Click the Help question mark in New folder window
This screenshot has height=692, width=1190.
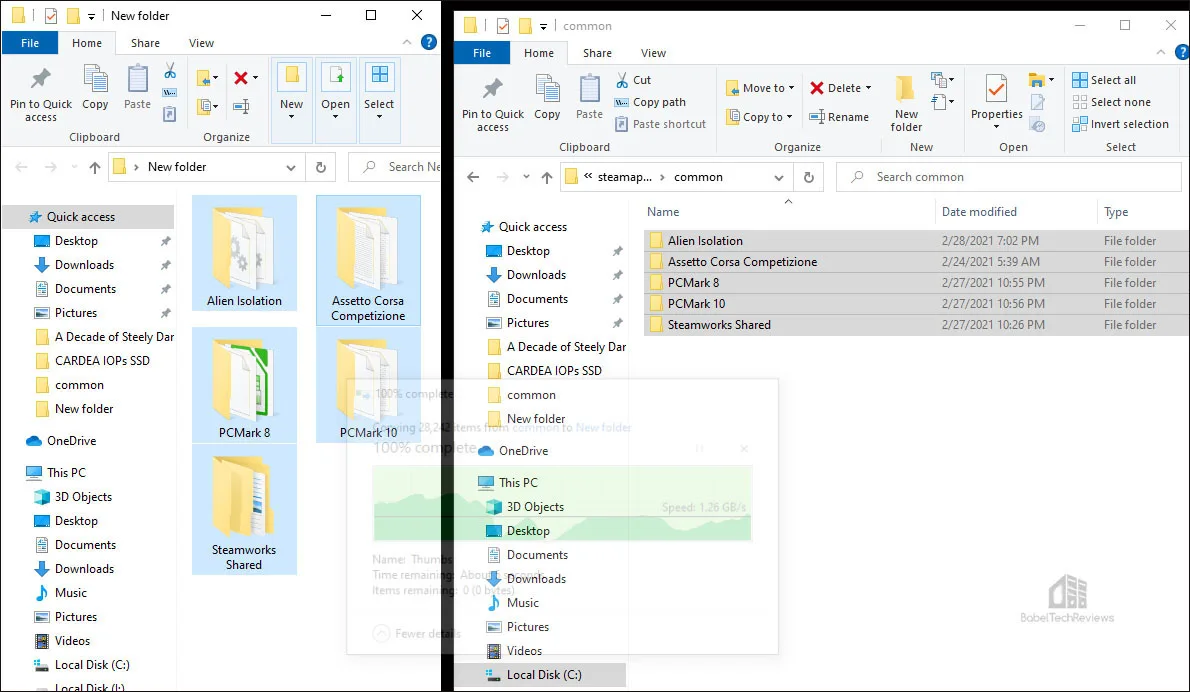click(x=429, y=42)
